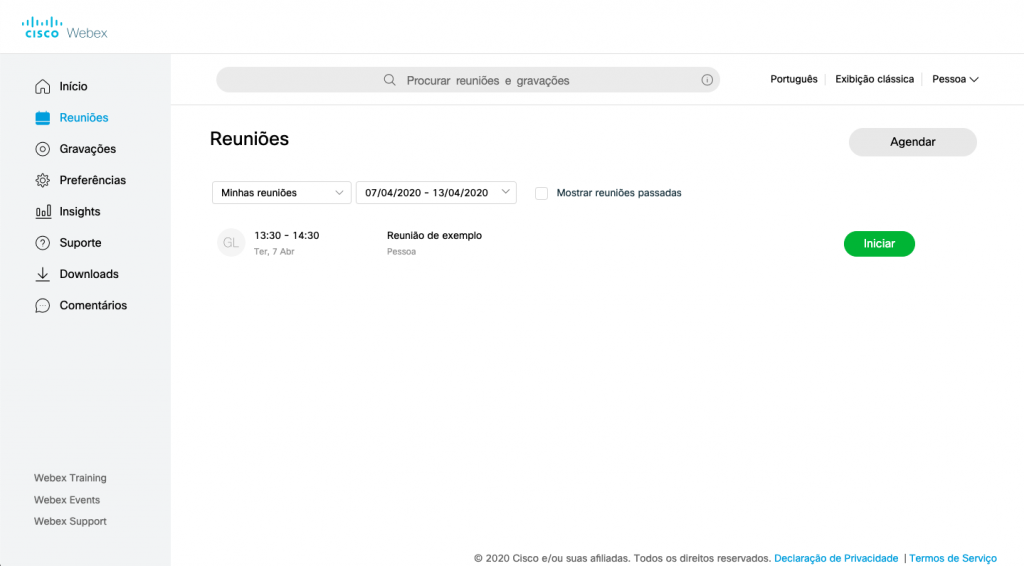
Task: Switch language via Português menu item
Action: 793,79
